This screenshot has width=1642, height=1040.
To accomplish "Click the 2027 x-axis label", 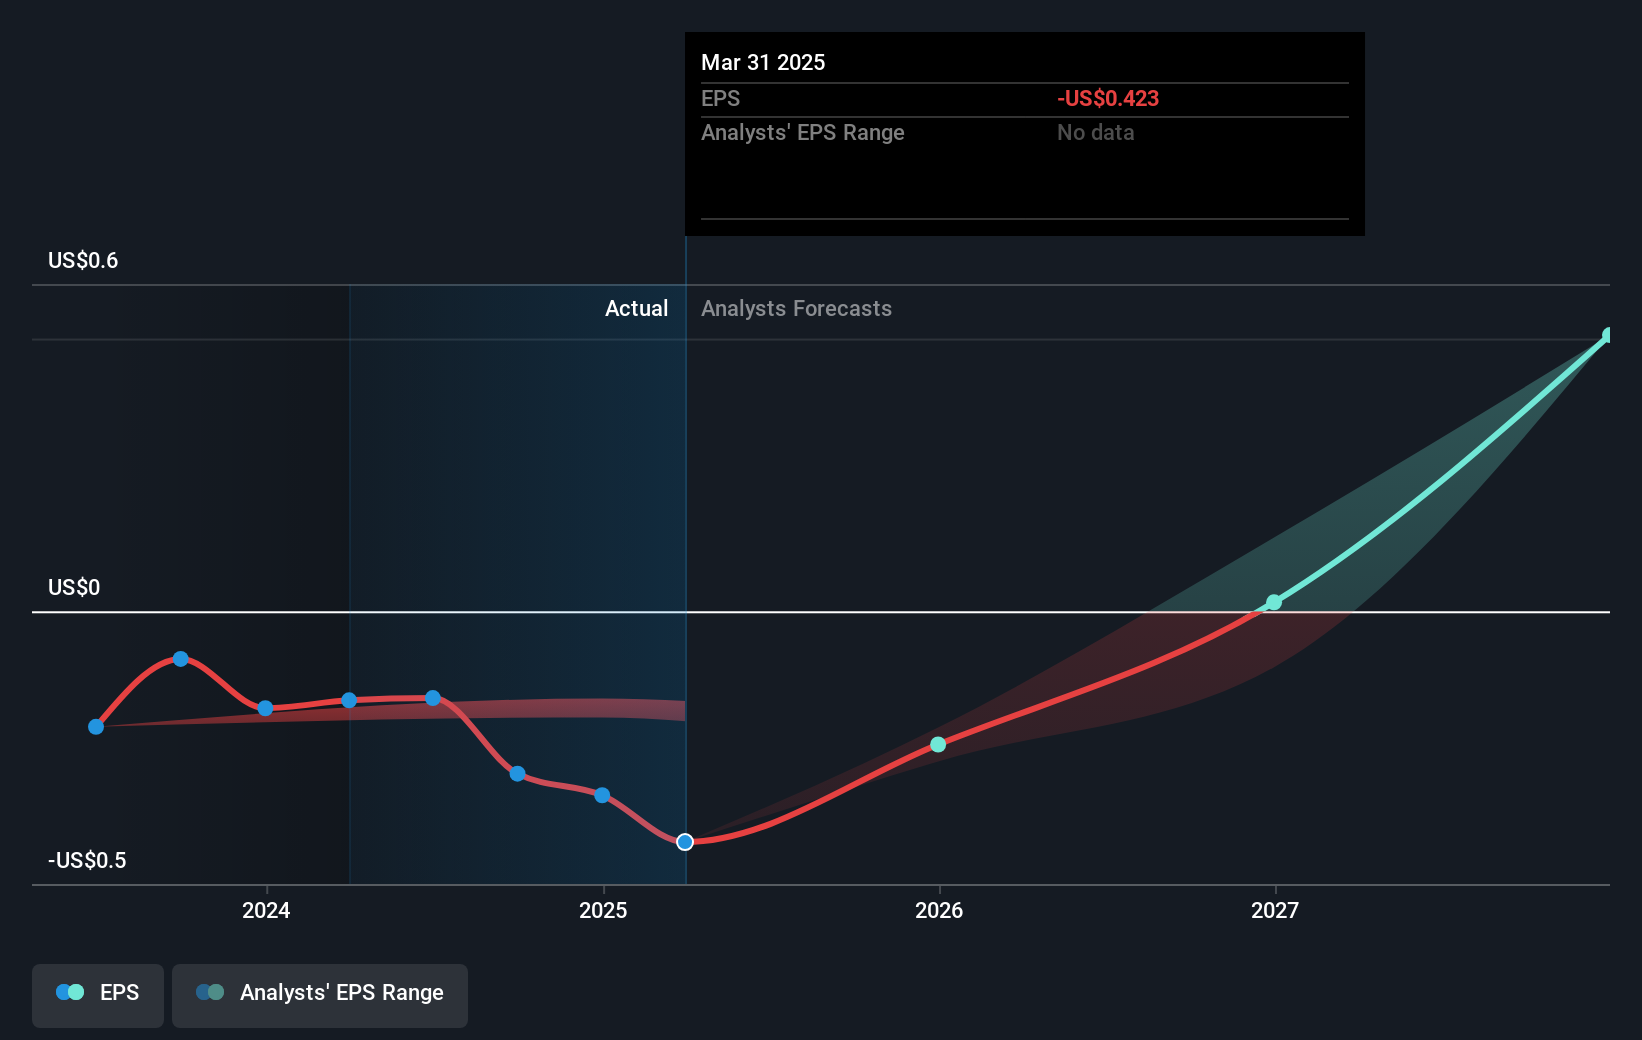I will pos(1275,910).
